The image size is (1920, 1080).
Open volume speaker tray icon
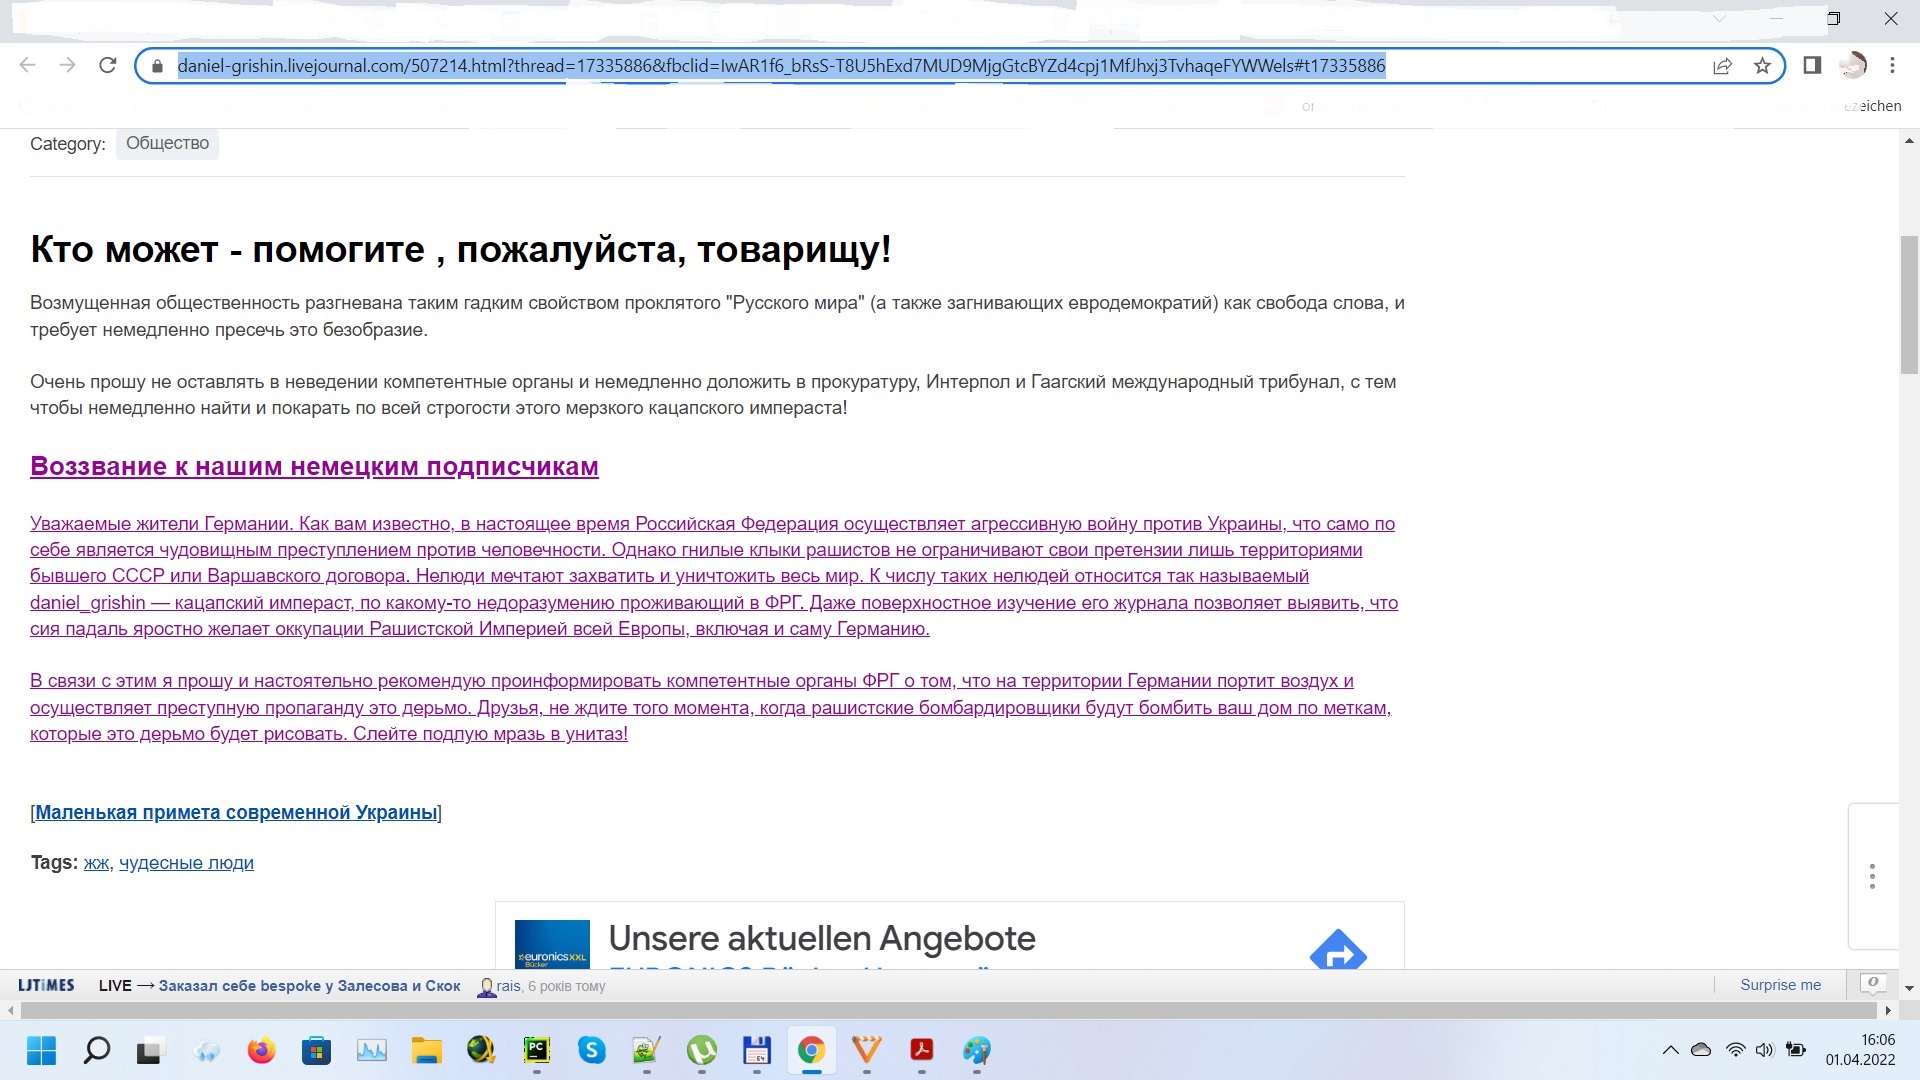tap(1765, 1050)
